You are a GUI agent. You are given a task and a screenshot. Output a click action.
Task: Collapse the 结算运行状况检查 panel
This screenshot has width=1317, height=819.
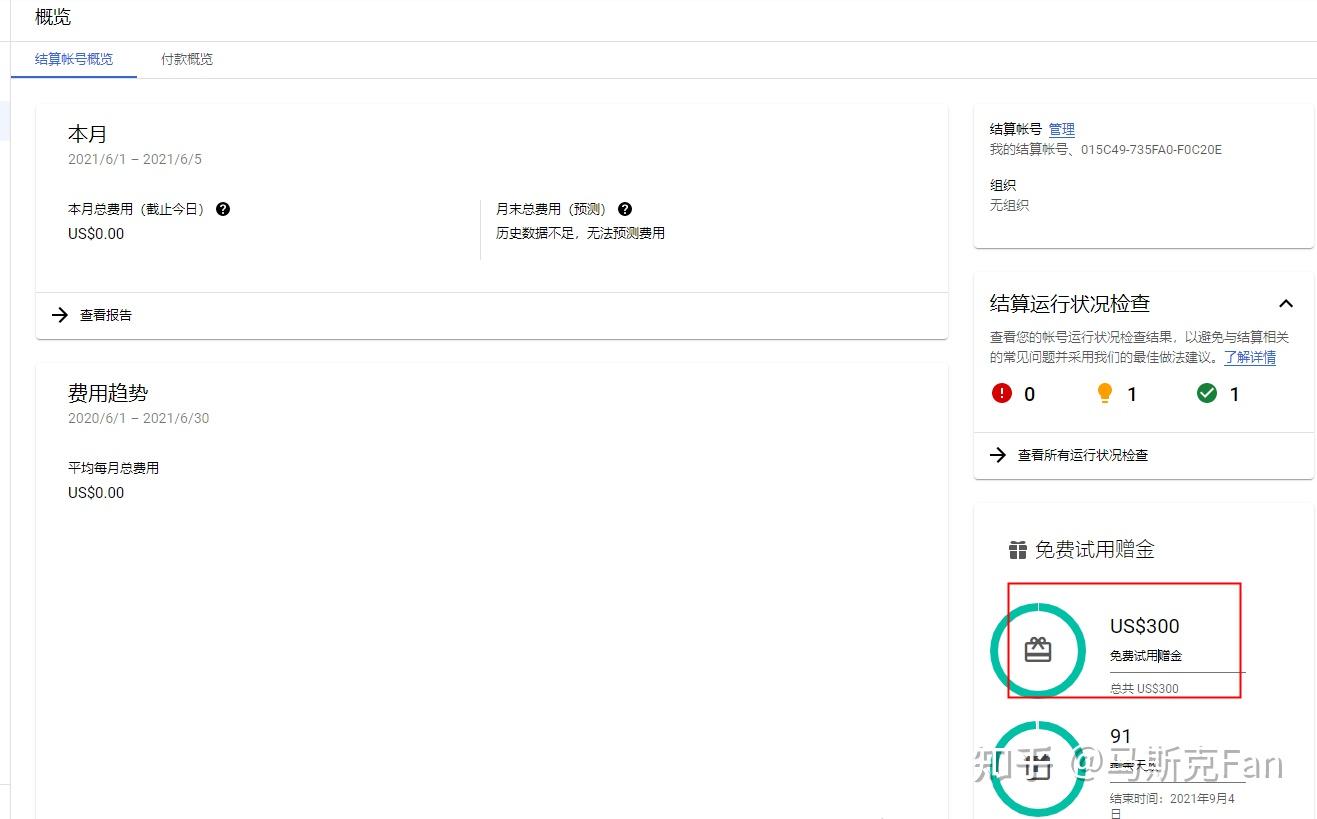[1286, 303]
